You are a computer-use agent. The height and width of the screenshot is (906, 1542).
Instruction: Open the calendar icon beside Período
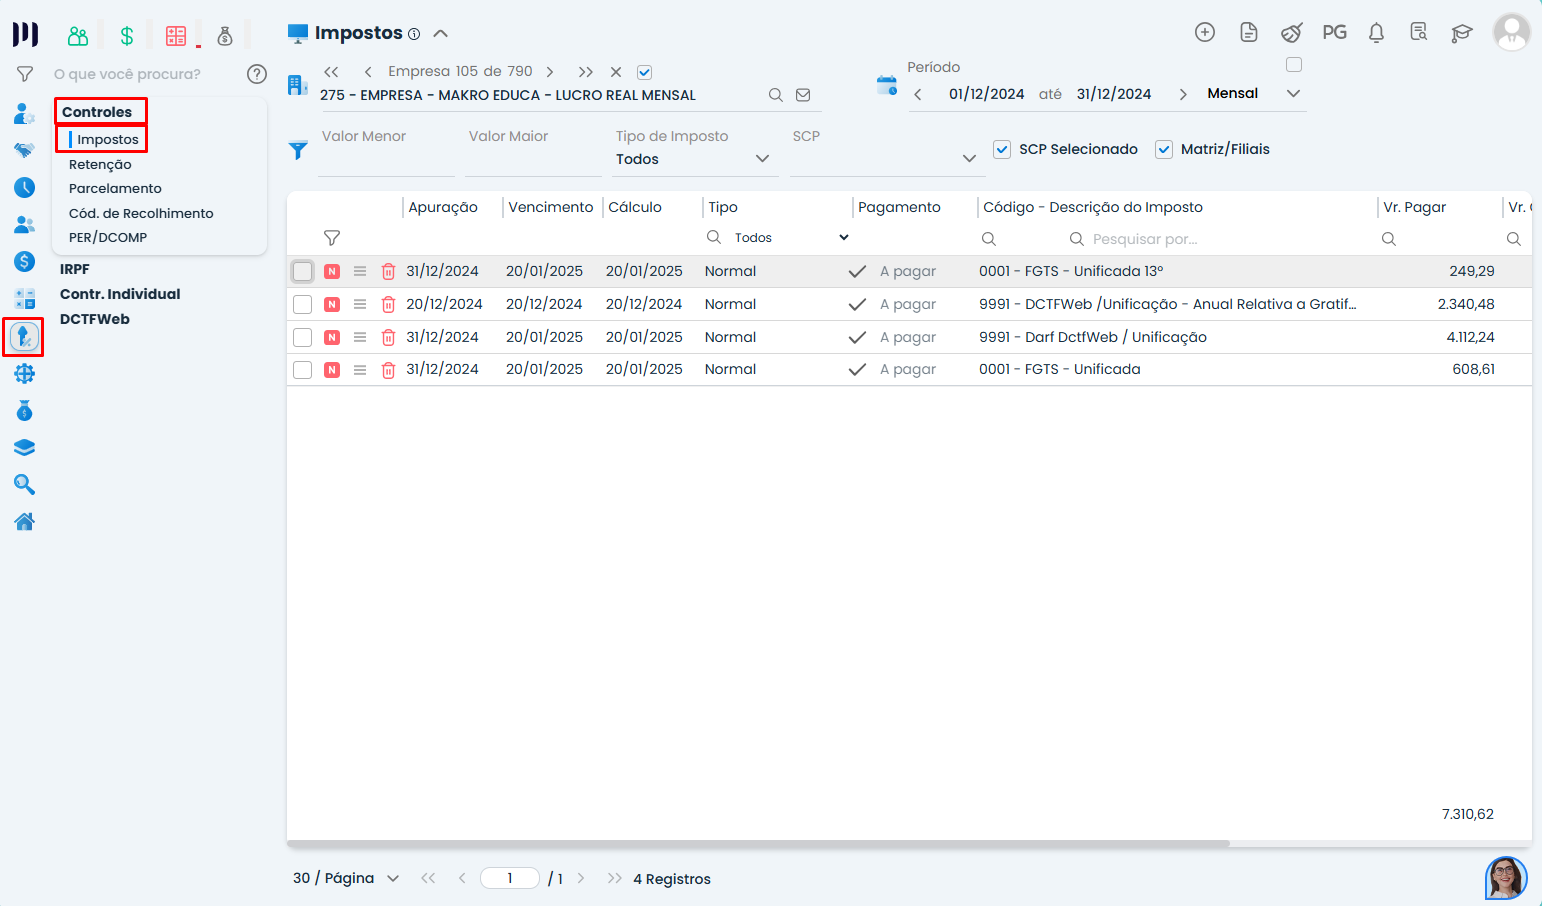pyautogui.click(x=887, y=86)
